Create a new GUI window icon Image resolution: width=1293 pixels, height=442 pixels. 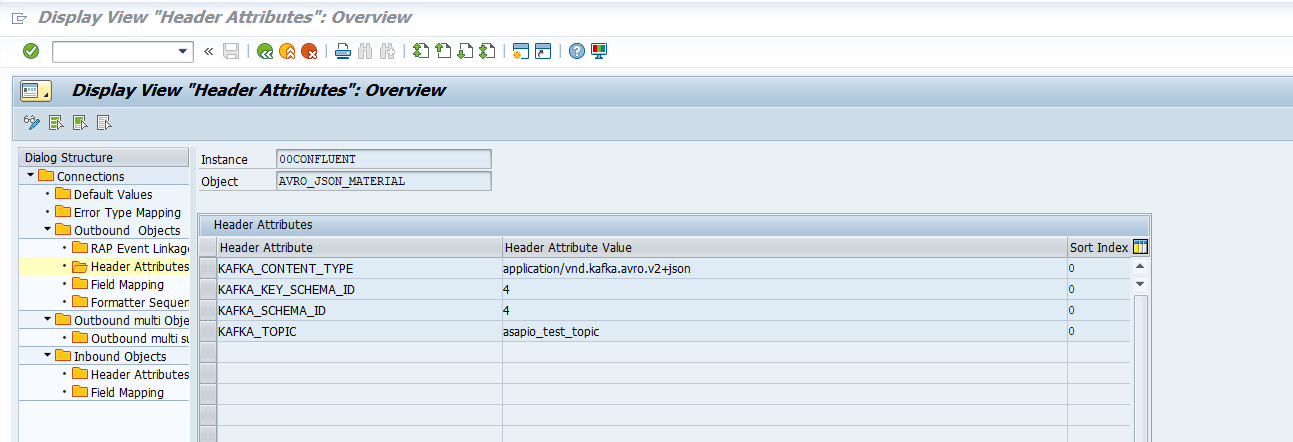(x=521, y=51)
